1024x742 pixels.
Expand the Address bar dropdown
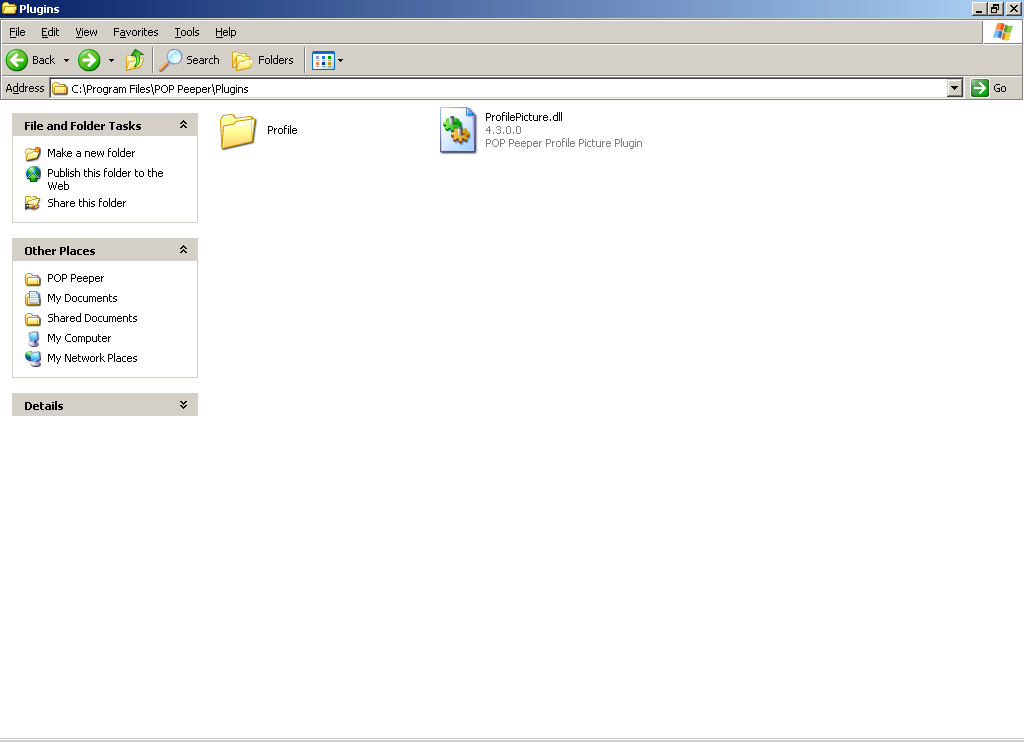(x=955, y=88)
